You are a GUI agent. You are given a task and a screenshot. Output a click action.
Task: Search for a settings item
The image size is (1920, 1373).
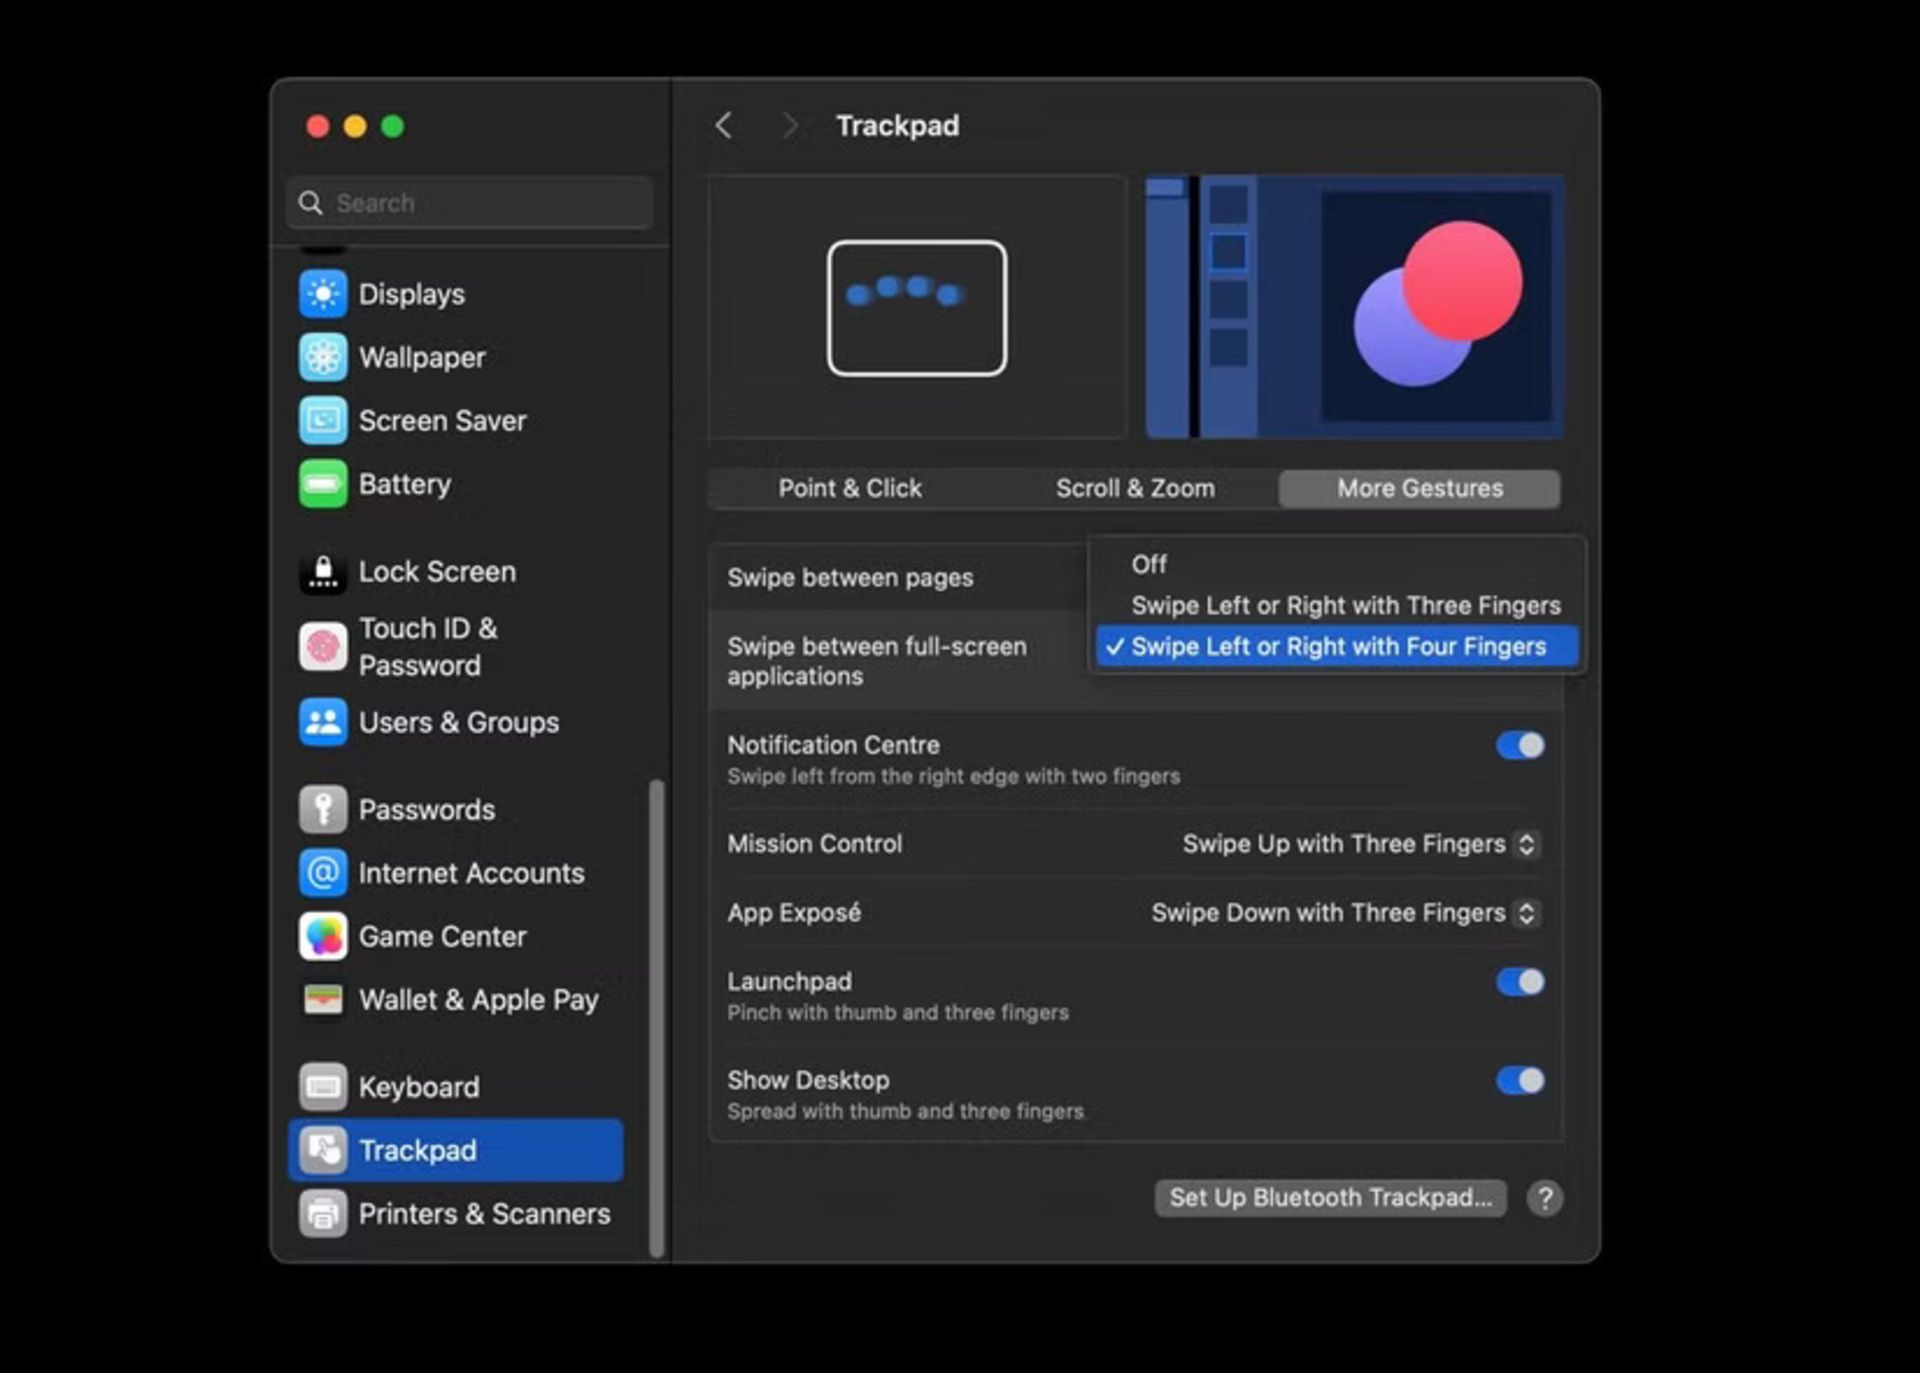pyautogui.click(x=470, y=202)
